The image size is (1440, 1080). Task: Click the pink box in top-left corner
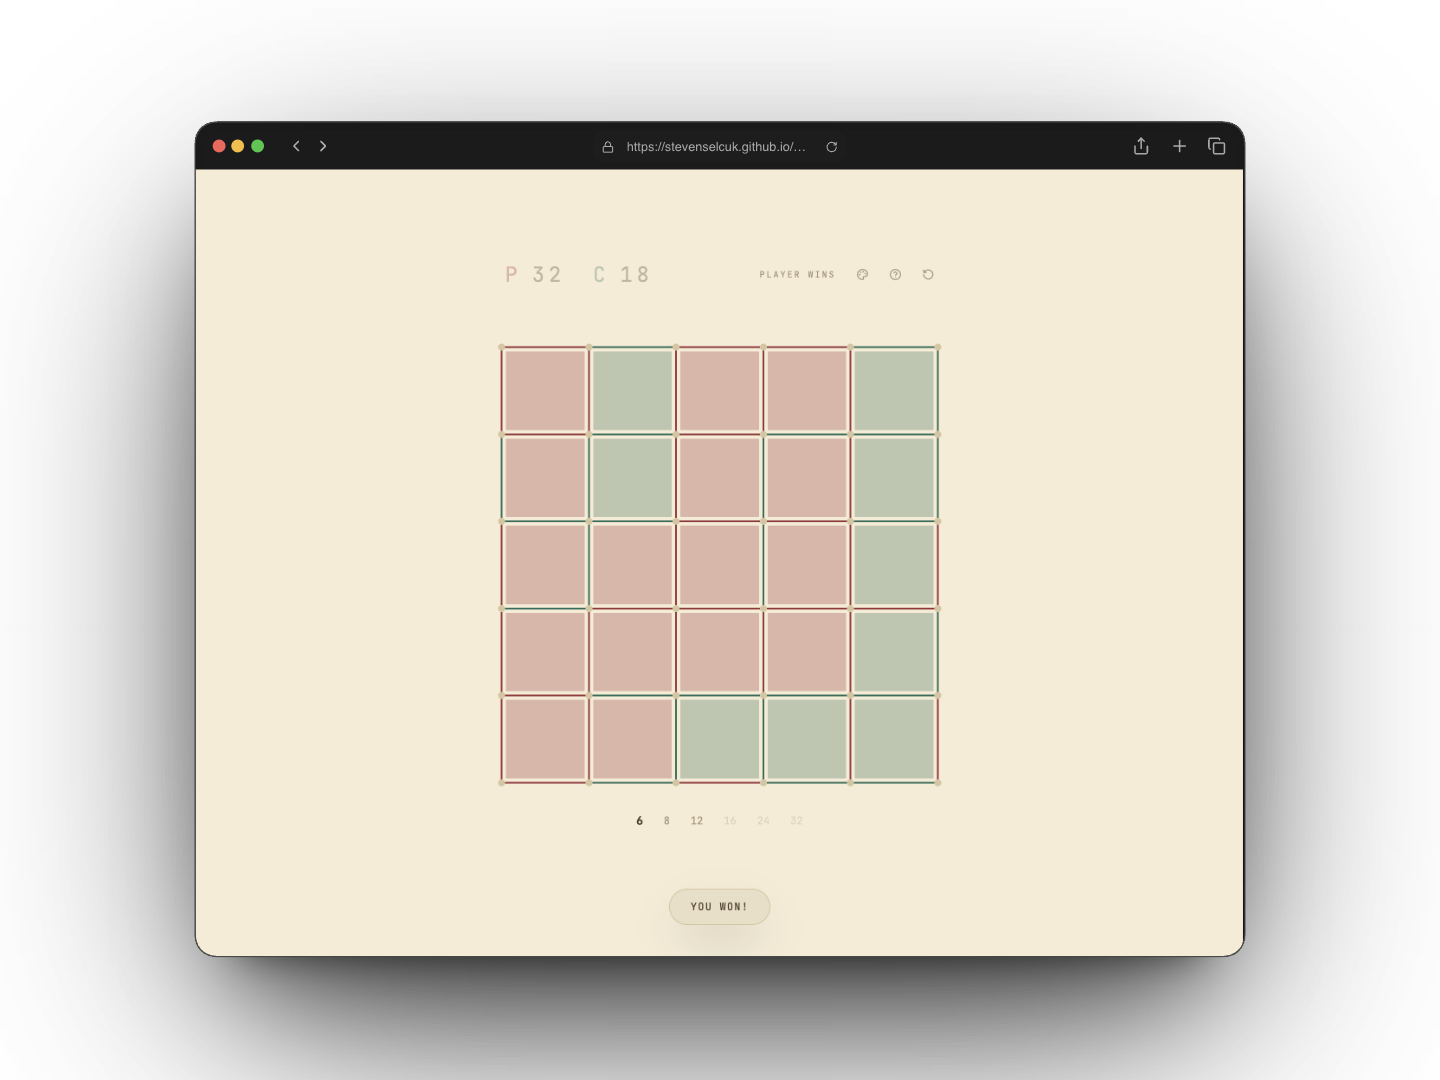[x=545, y=391]
